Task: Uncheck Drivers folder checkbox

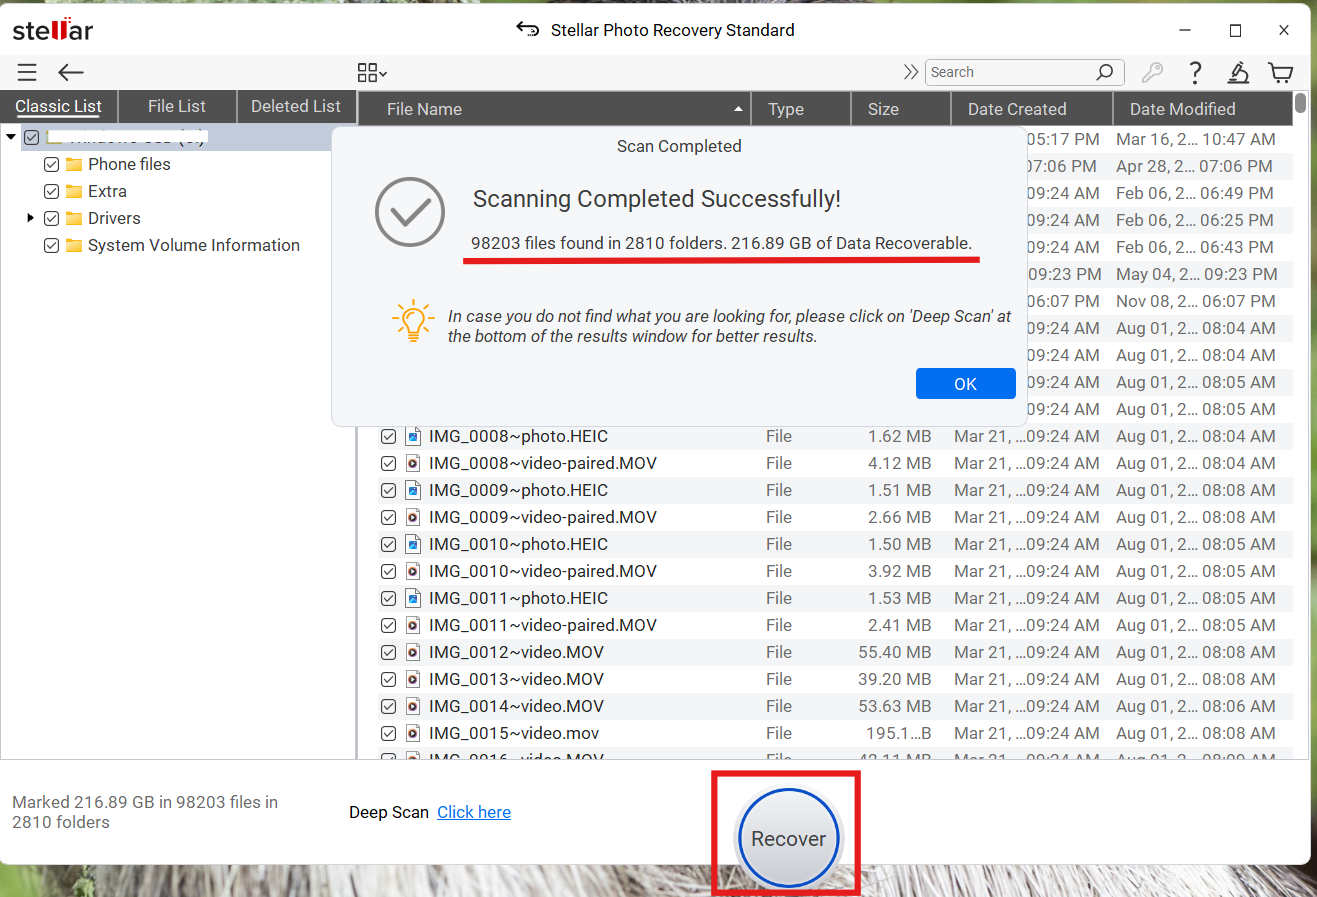Action: [52, 218]
